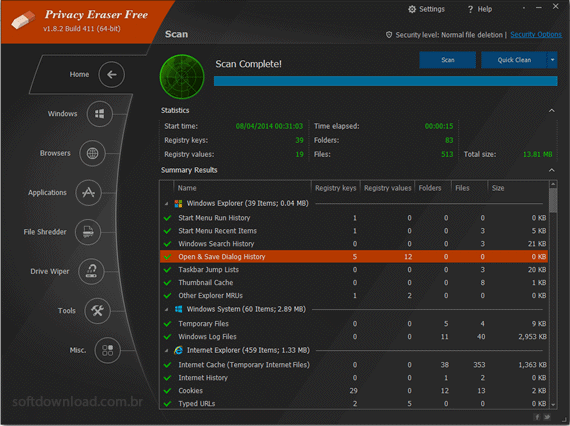This screenshot has width=570, height=426.
Task: Open the Security Options link
Action: [536, 35]
